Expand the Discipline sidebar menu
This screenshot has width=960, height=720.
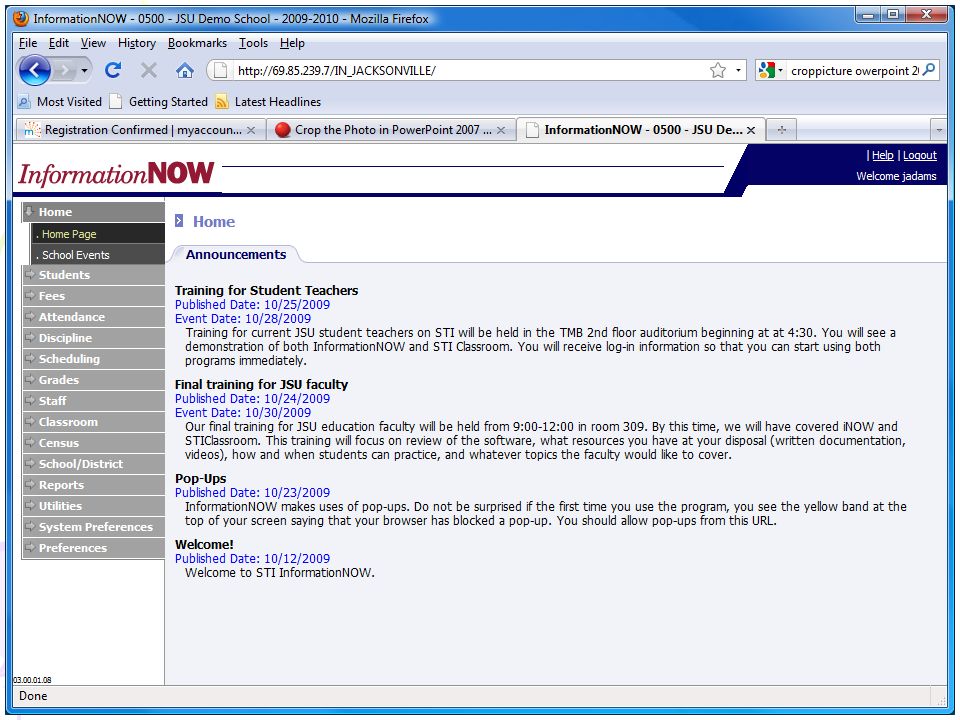[x=94, y=338]
